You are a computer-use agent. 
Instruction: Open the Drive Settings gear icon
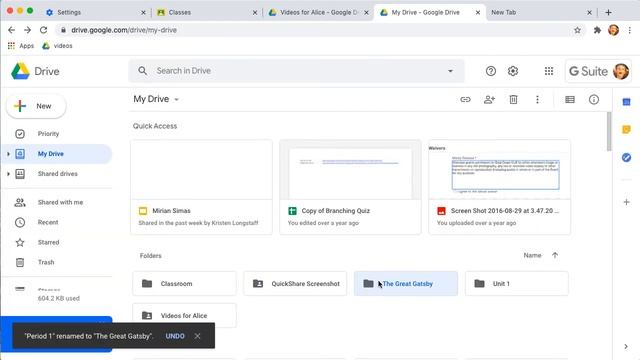pos(513,71)
